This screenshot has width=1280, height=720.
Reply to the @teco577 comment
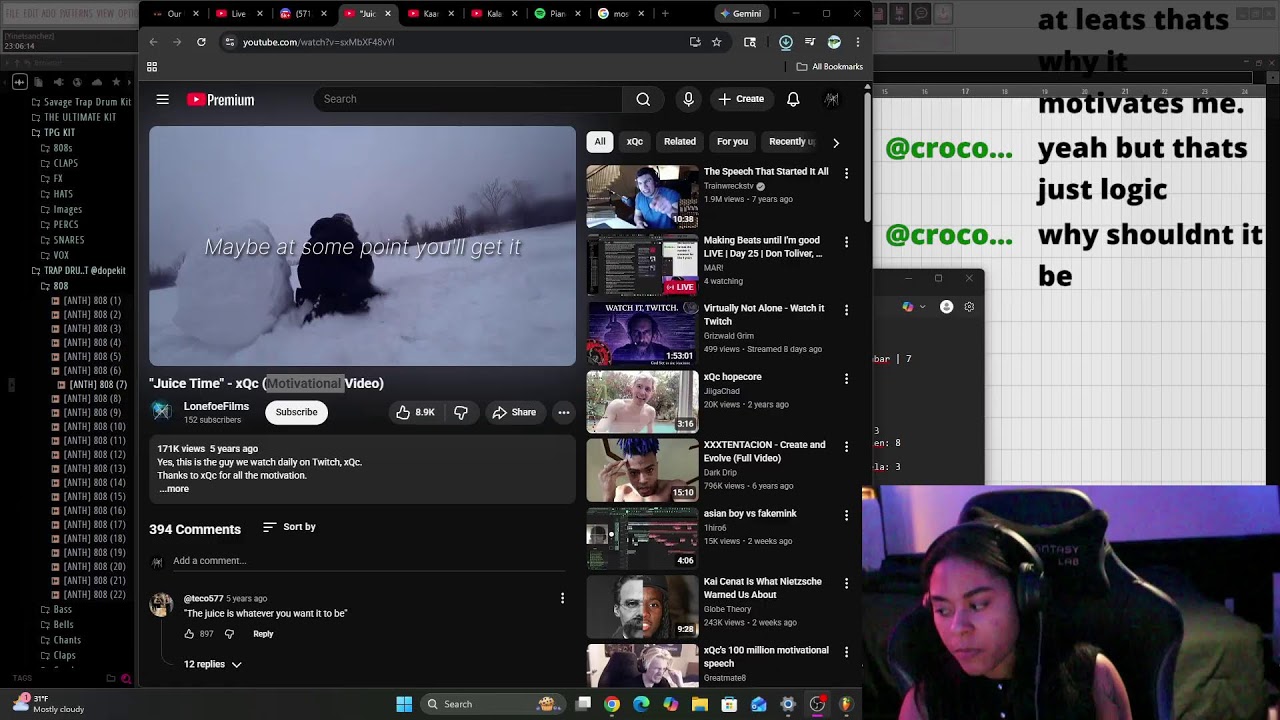click(263, 634)
